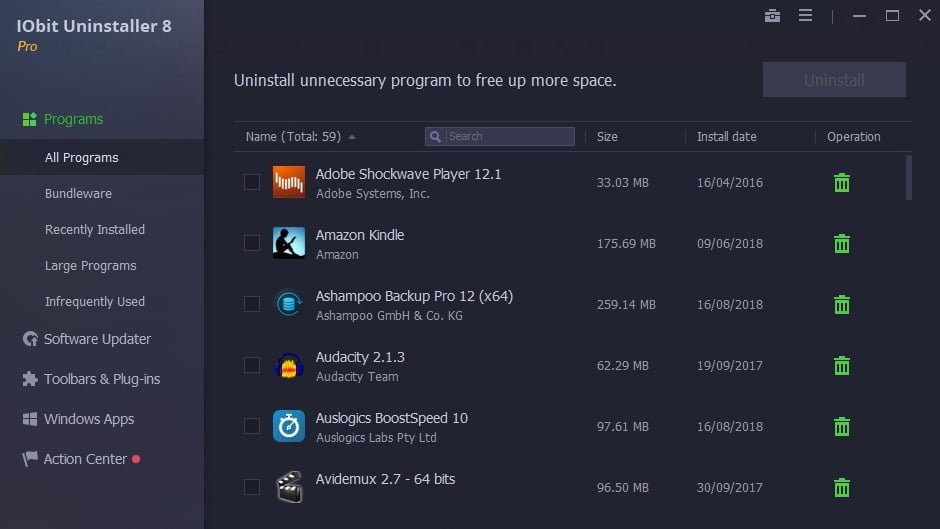Click the program list vertical scrollbar
The height and width of the screenshot is (529, 940).
[x=909, y=178]
